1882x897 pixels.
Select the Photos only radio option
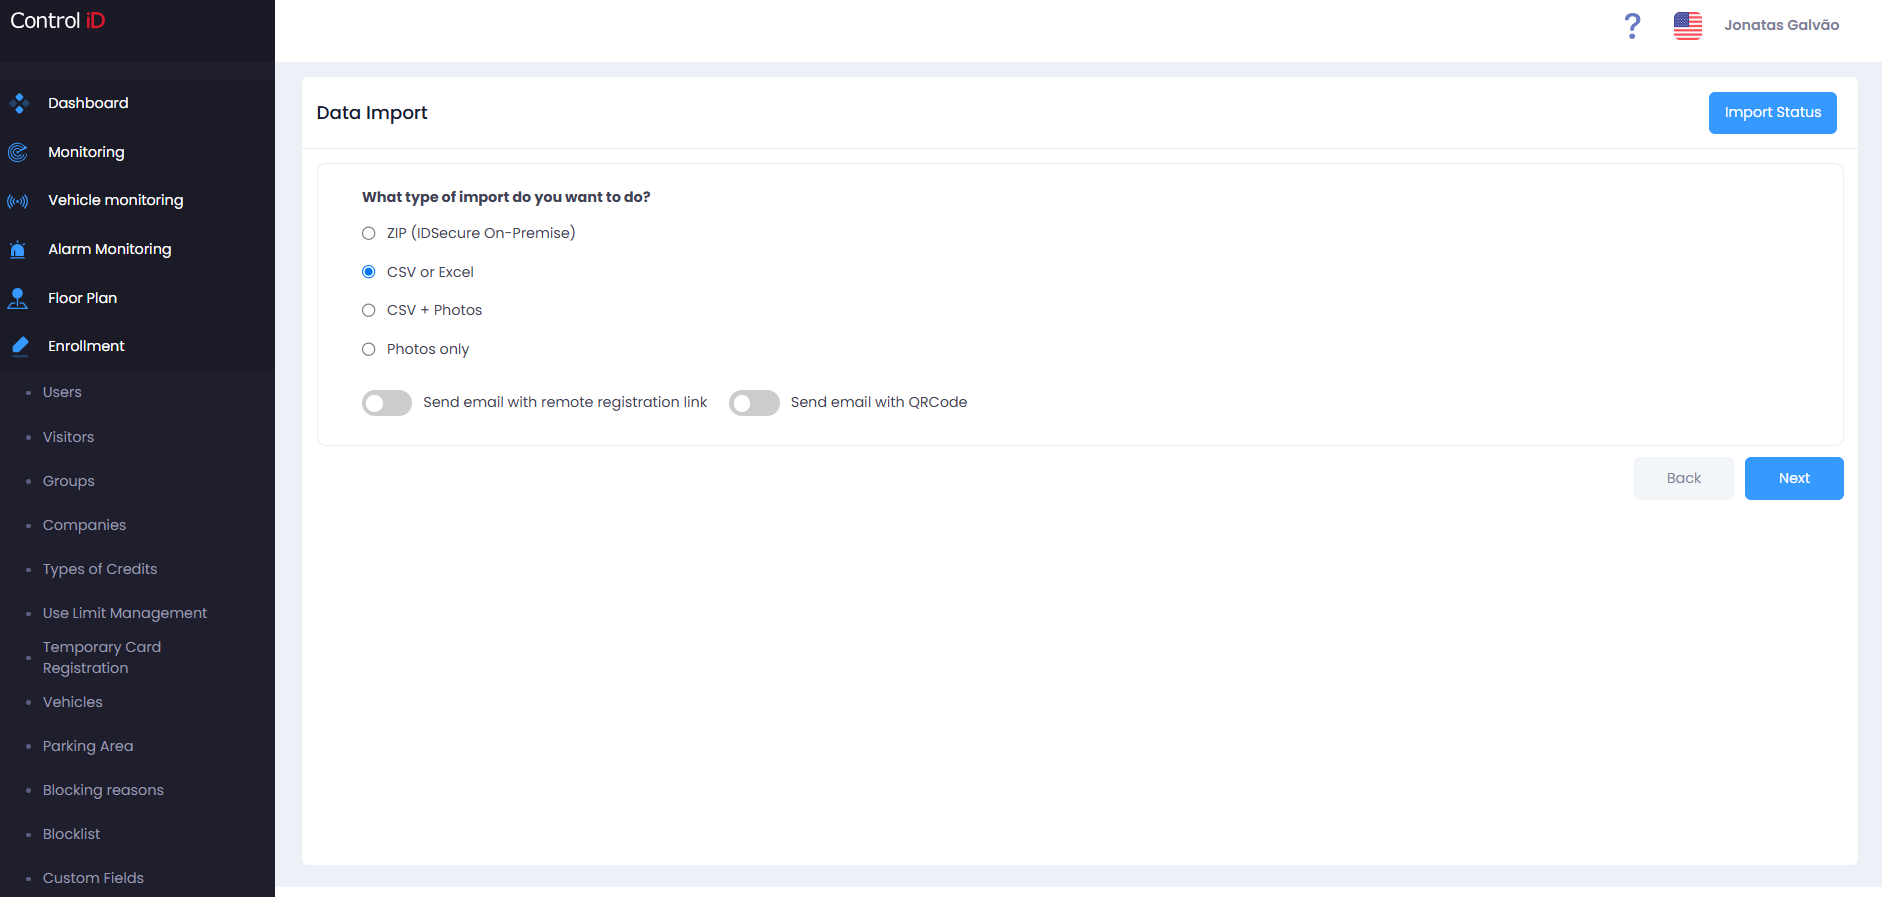(369, 349)
